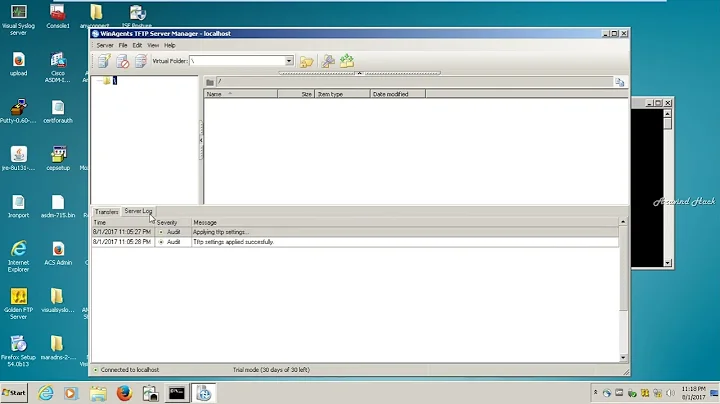This screenshot has height=404, width=720.
Task: Open the maradns-2 desktop folder
Action: tap(58, 348)
